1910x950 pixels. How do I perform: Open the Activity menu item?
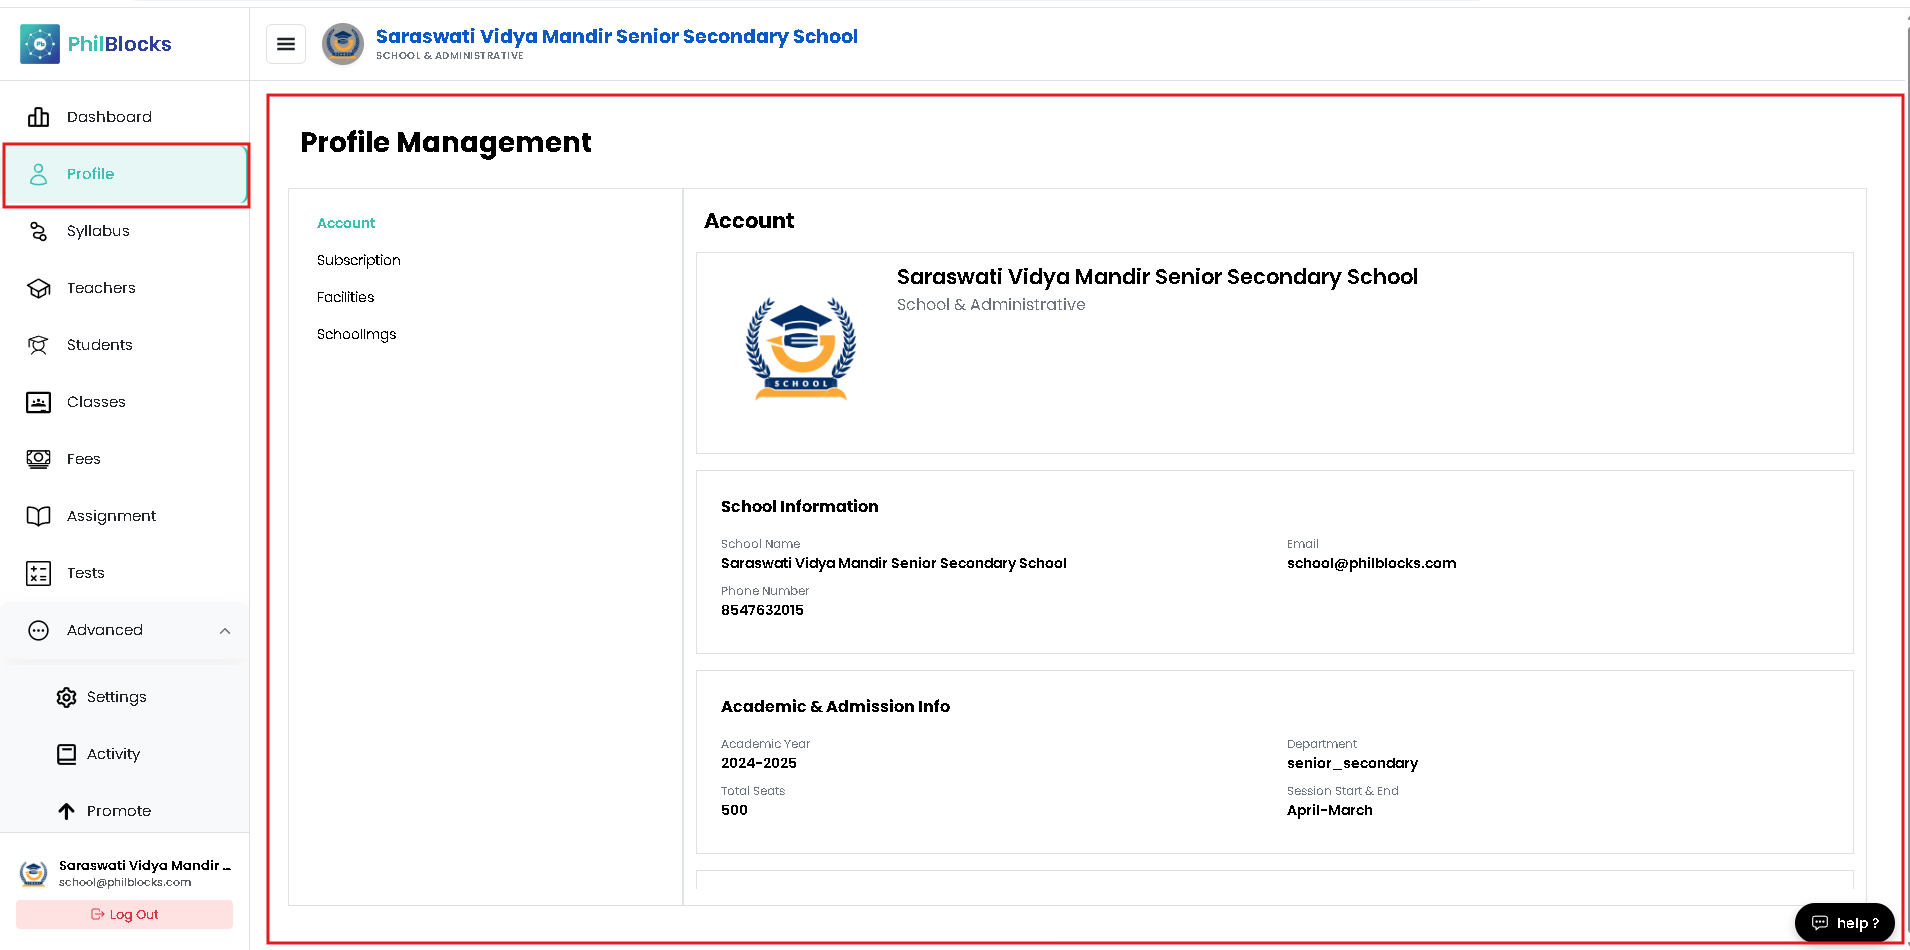point(113,754)
